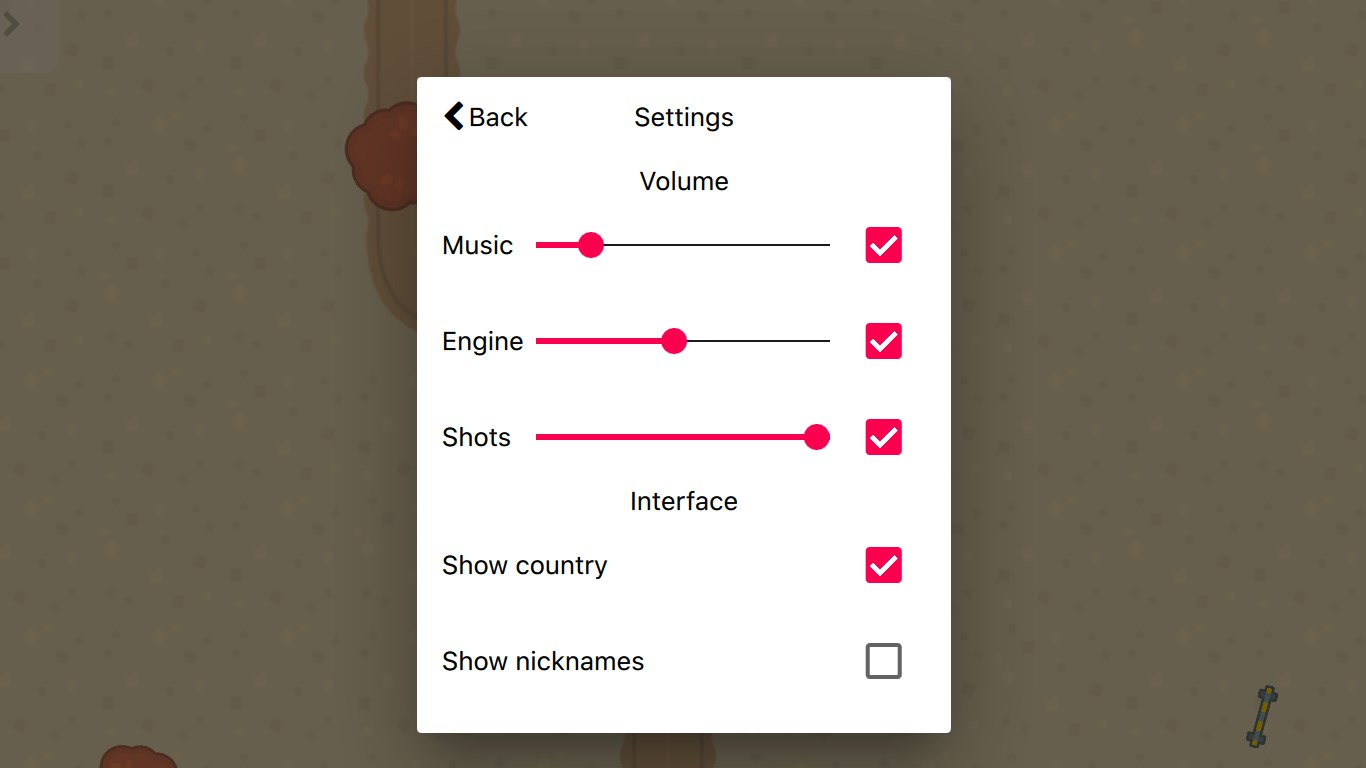The image size is (1366, 768).
Task: Click the Volume section heading
Action: click(684, 181)
